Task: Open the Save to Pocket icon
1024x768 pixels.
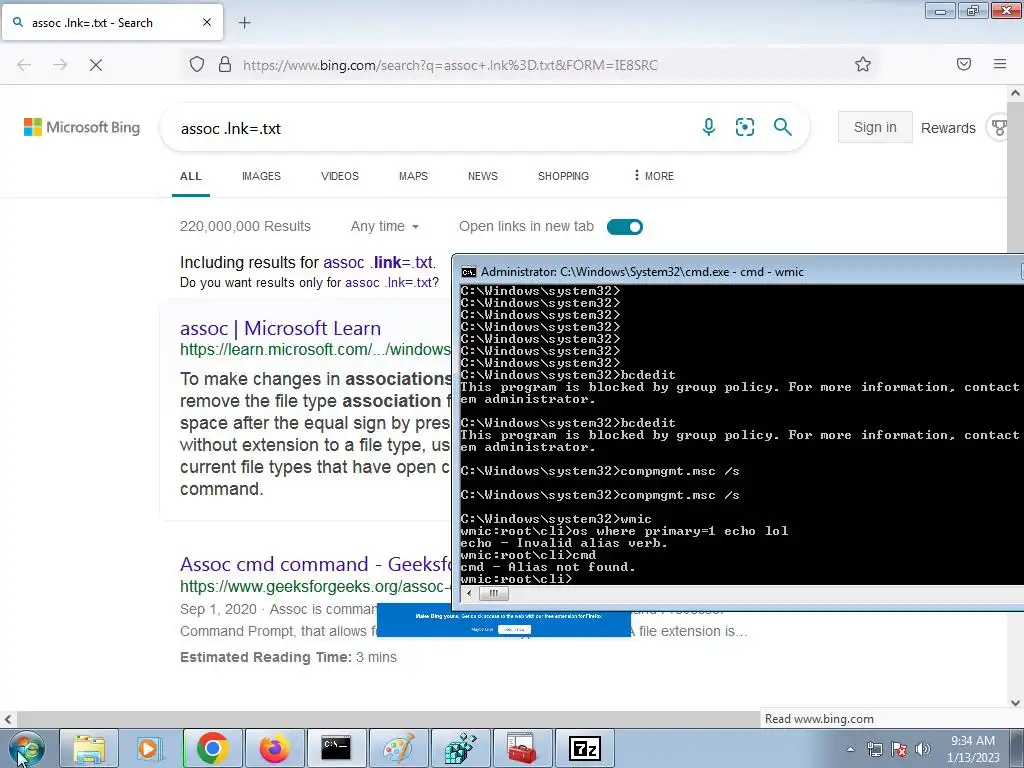Action: coord(964,64)
